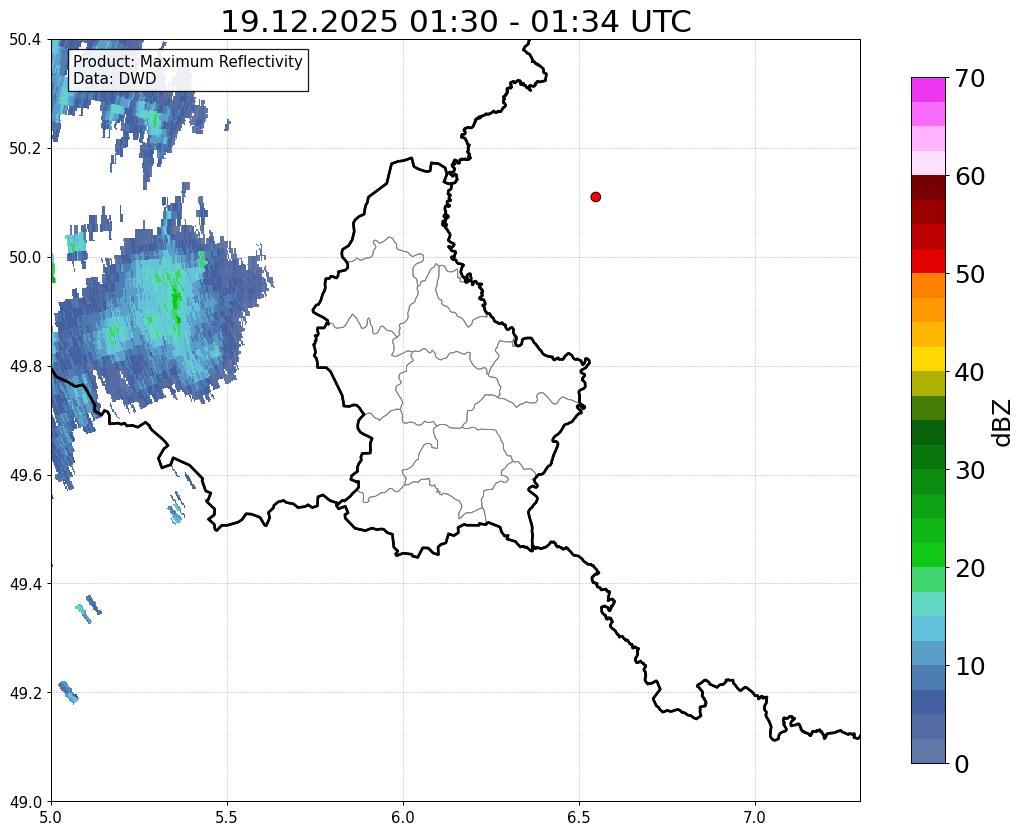Click the latitude label '49.0'
This screenshot has height=834, width=1023.
pos(25,802)
